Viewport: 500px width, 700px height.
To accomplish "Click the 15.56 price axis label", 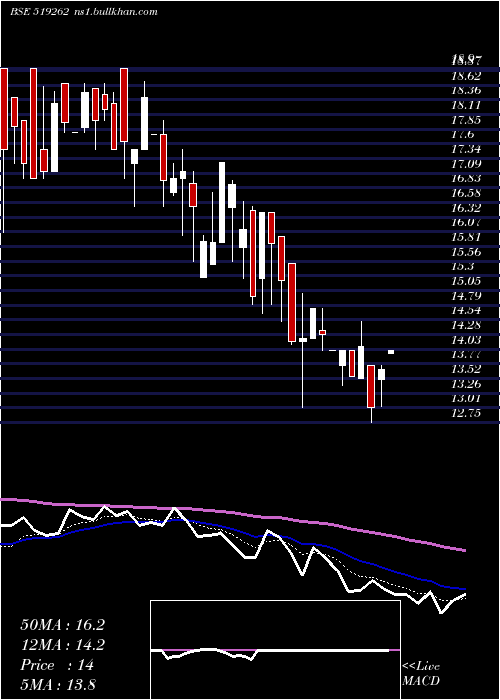I will coord(466,252).
